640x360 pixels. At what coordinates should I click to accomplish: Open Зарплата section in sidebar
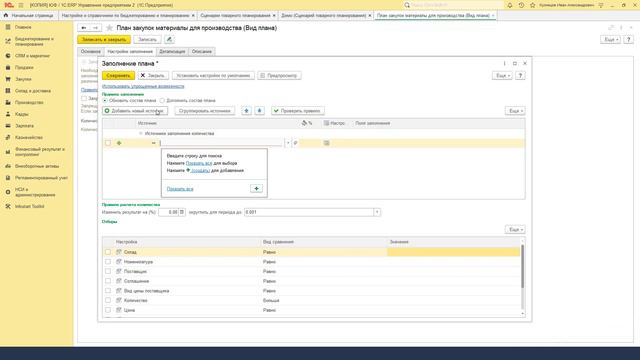coord(24,126)
